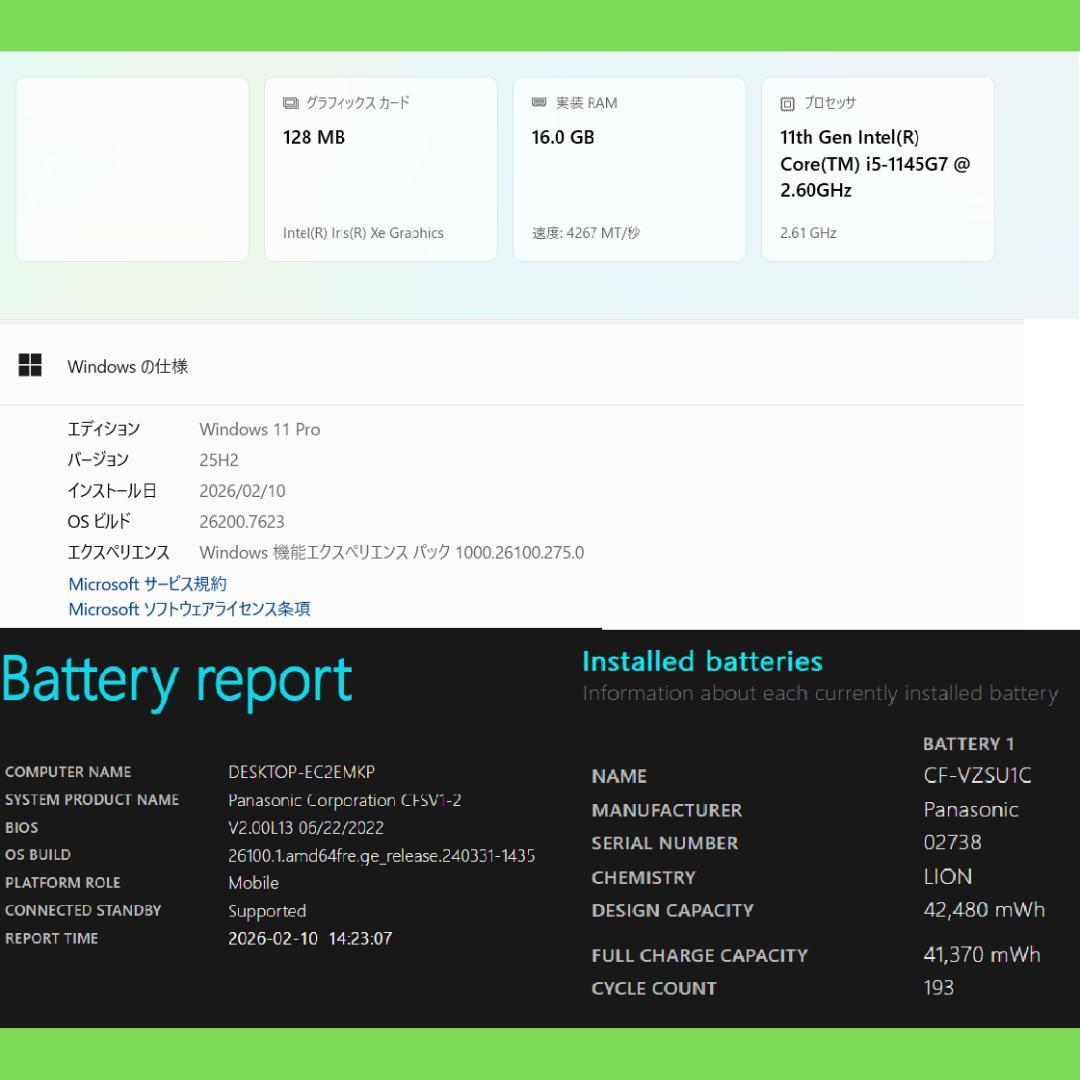The height and width of the screenshot is (1080, 1080).
Task: Click Panasonic Corporation CFSV1-2 value
Action: 344,800
